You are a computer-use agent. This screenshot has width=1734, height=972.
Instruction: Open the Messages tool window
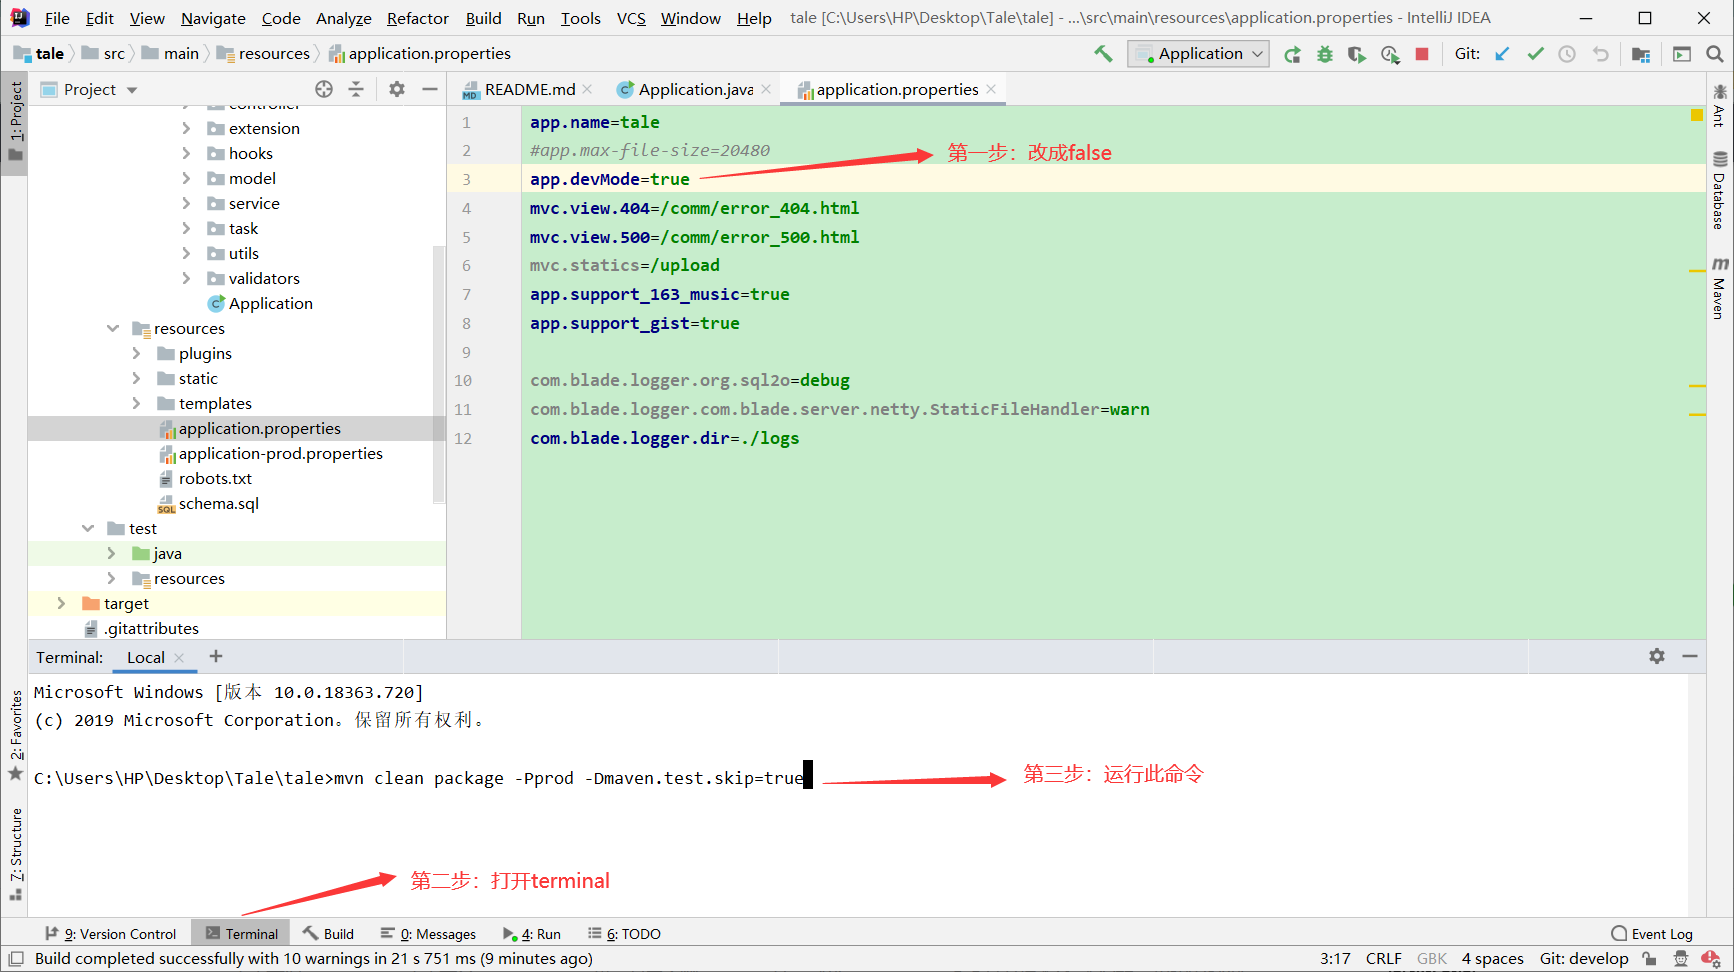[429, 934]
